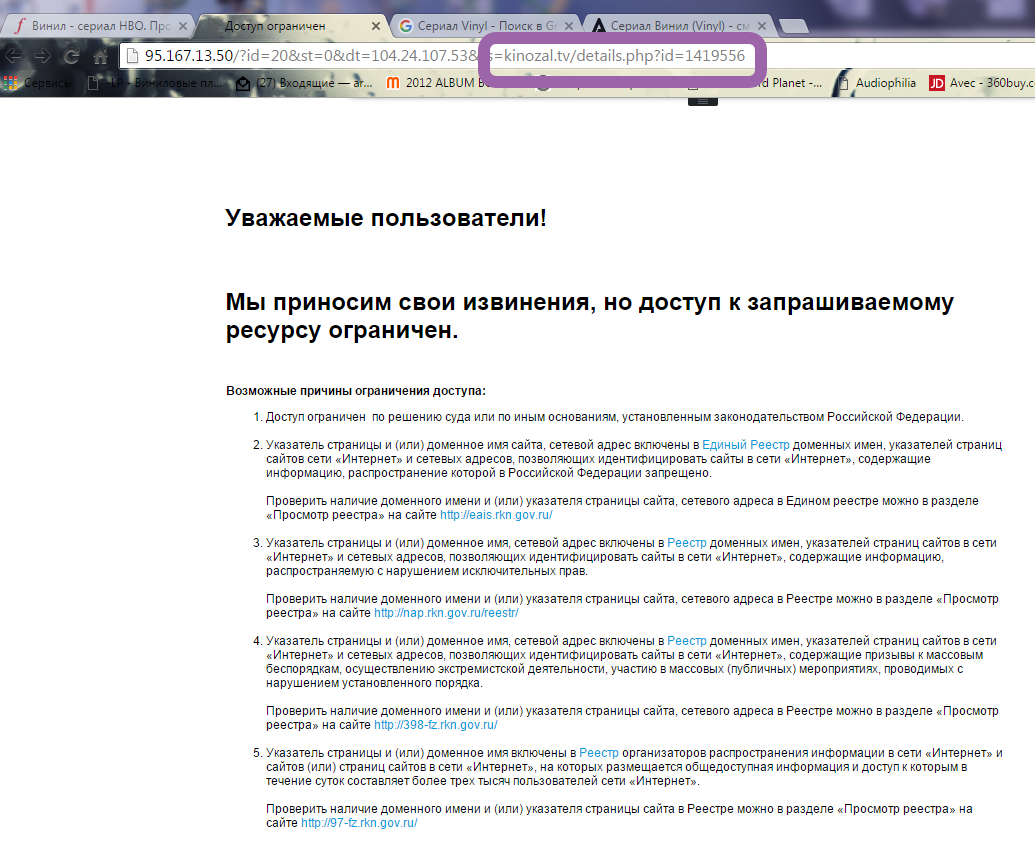Reload the current page
The image size is (1035, 849).
pos(71,56)
